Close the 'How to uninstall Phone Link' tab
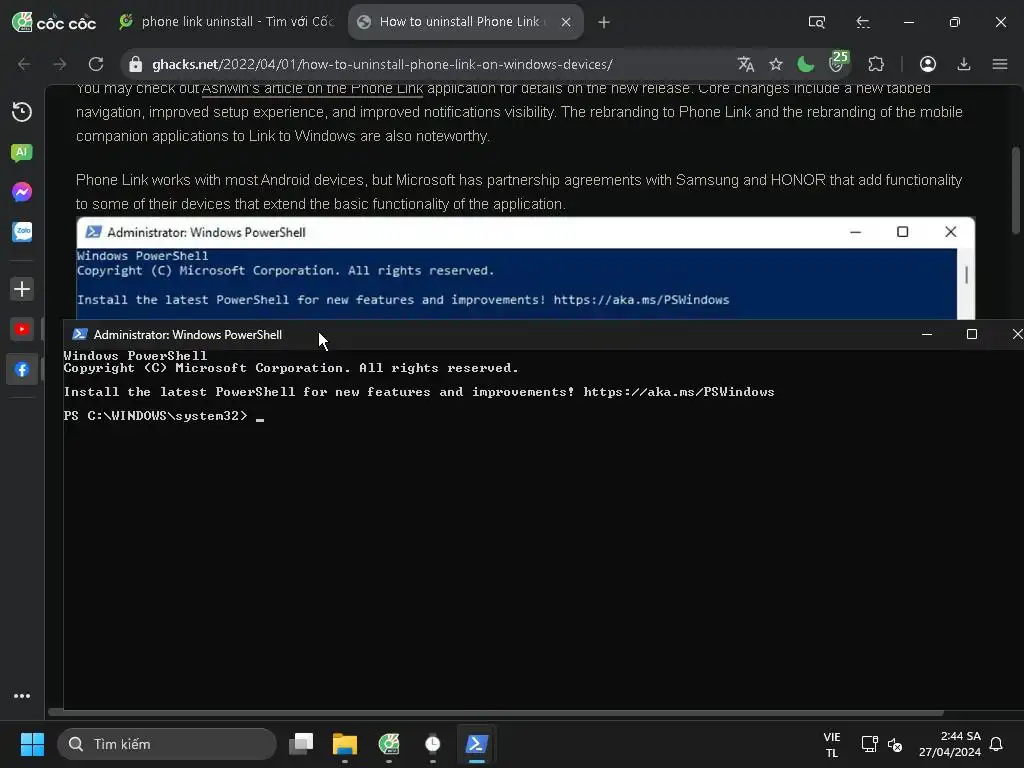1024x768 pixels. point(566,22)
